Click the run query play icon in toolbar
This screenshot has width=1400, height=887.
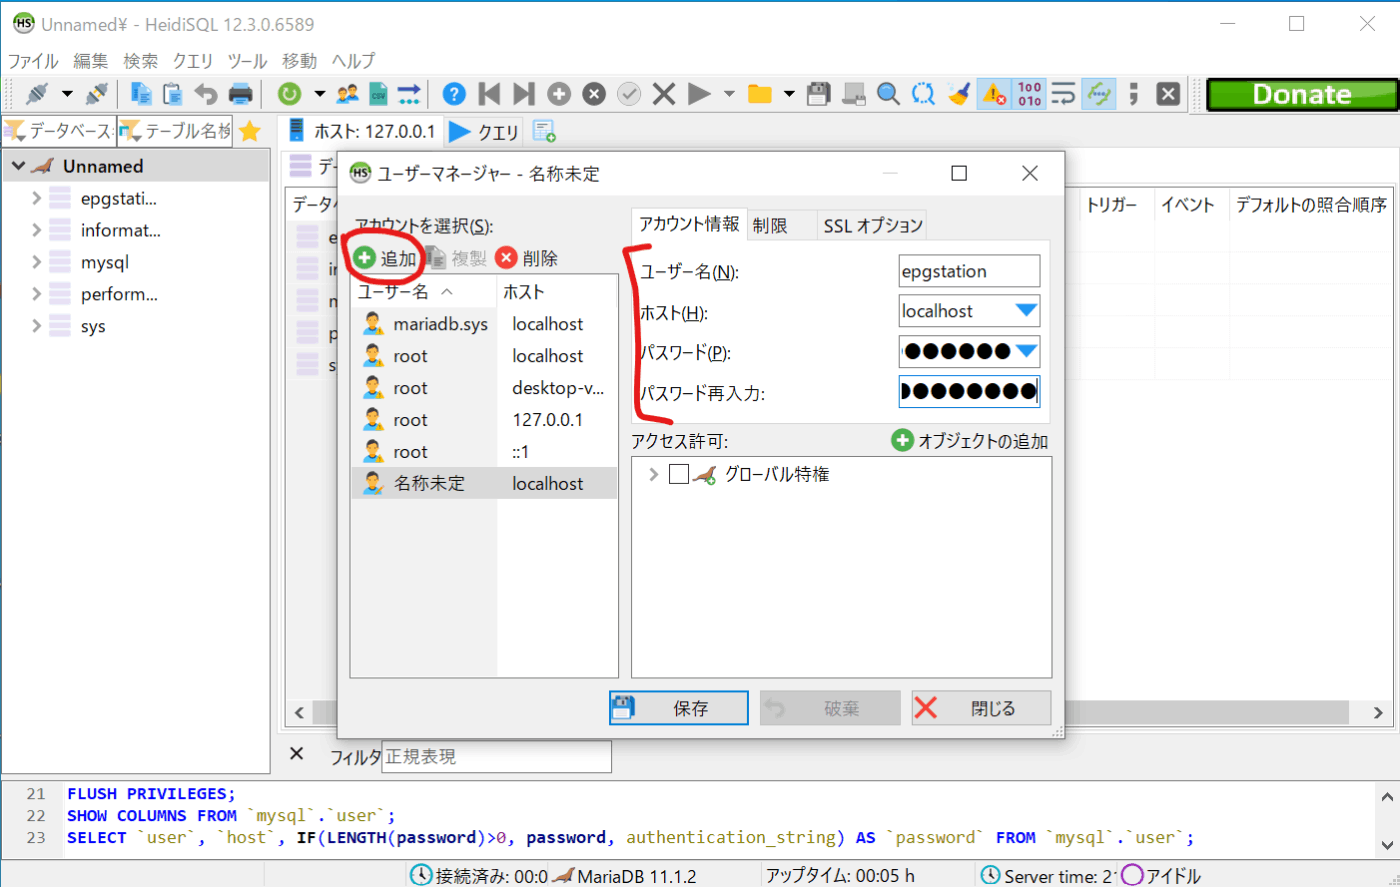click(x=699, y=94)
